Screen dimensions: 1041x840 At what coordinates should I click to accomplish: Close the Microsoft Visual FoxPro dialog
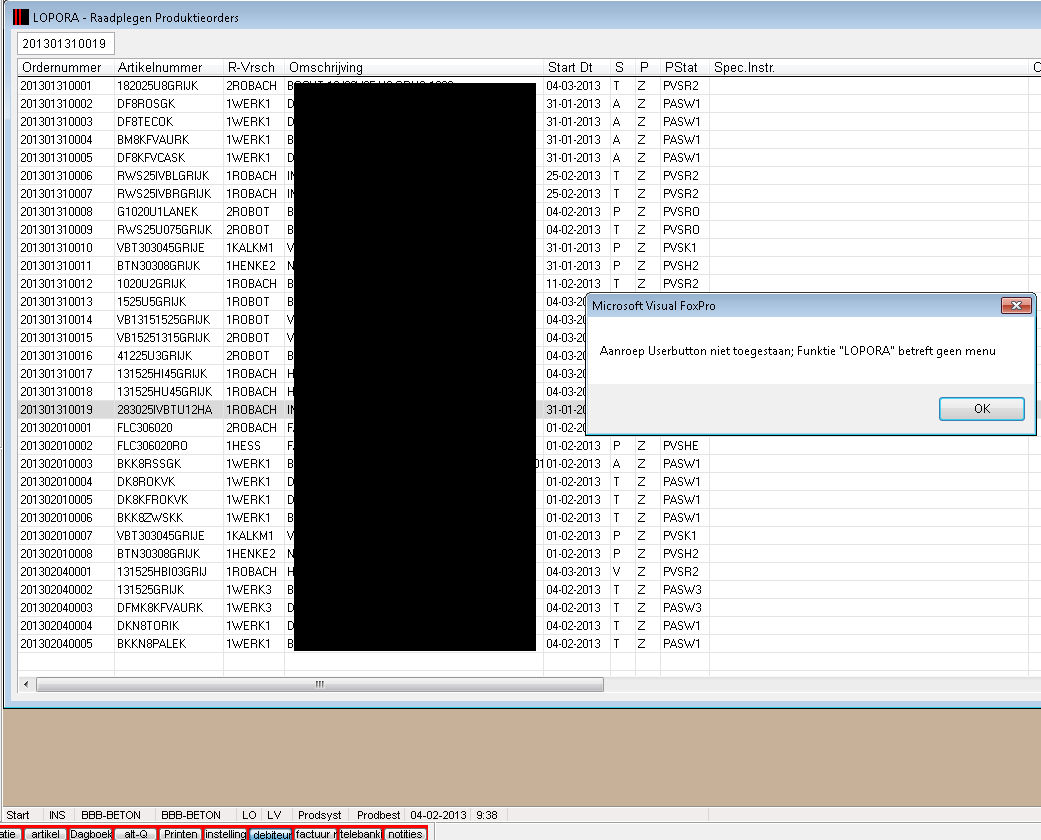[x=1016, y=305]
